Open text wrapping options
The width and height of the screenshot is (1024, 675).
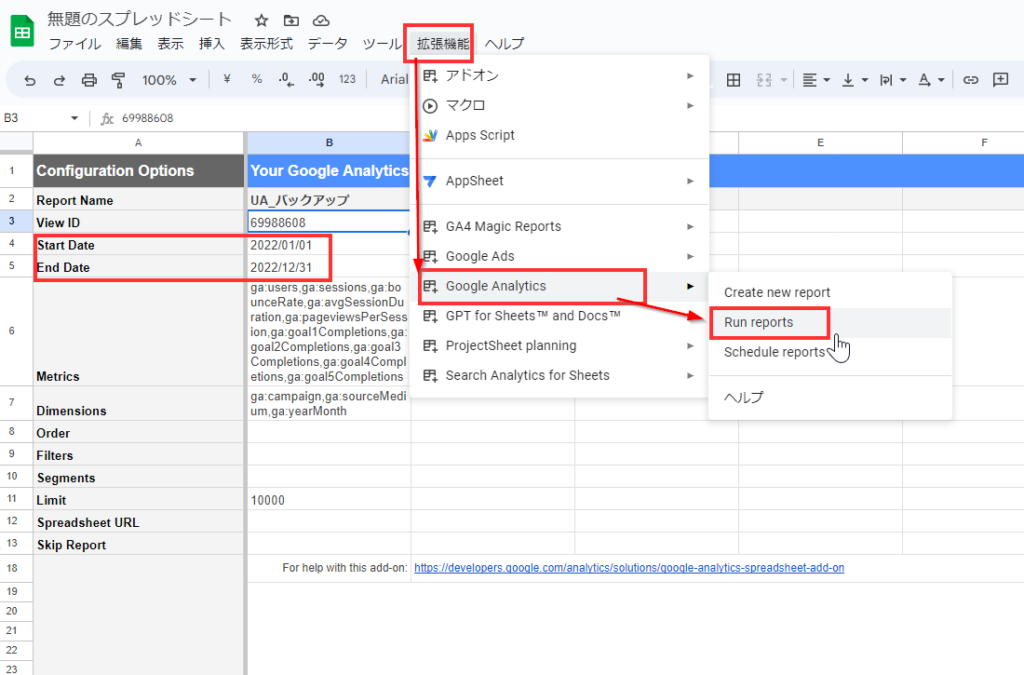pos(893,80)
